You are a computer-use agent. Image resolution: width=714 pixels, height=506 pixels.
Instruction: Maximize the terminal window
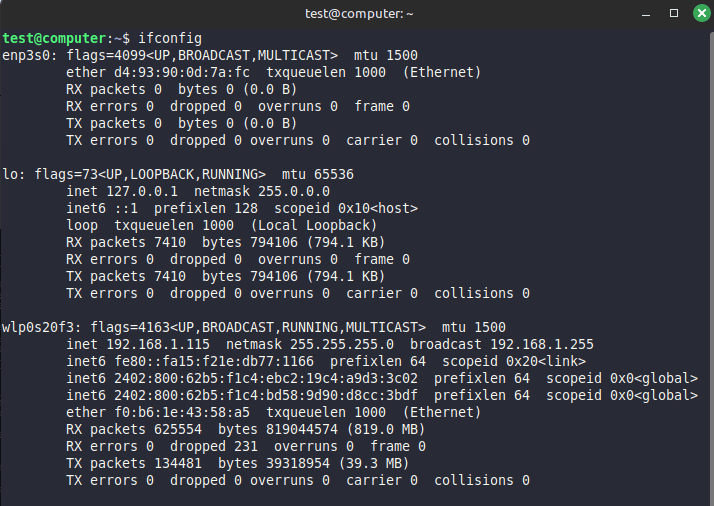tap(673, 13)
